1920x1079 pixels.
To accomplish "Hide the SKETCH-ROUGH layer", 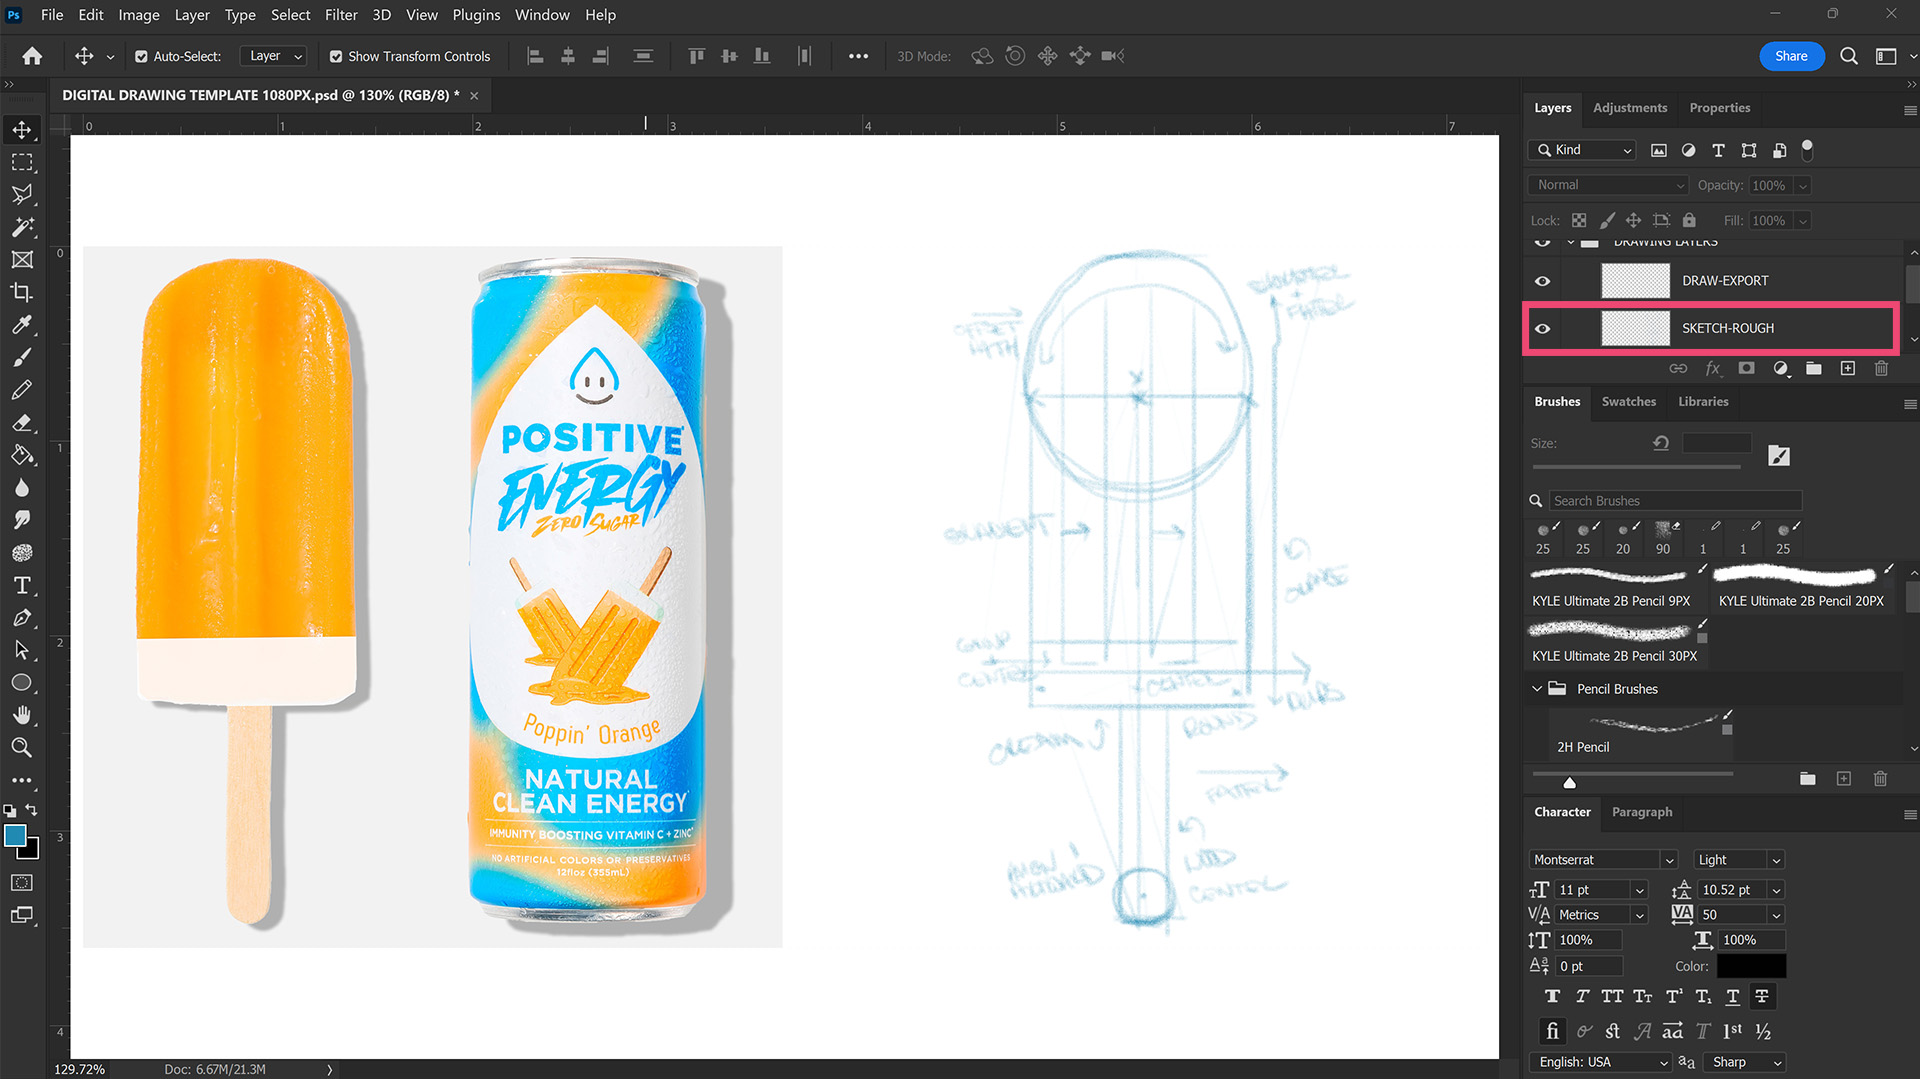I will pyautogui.click(x=1542, y=328).
